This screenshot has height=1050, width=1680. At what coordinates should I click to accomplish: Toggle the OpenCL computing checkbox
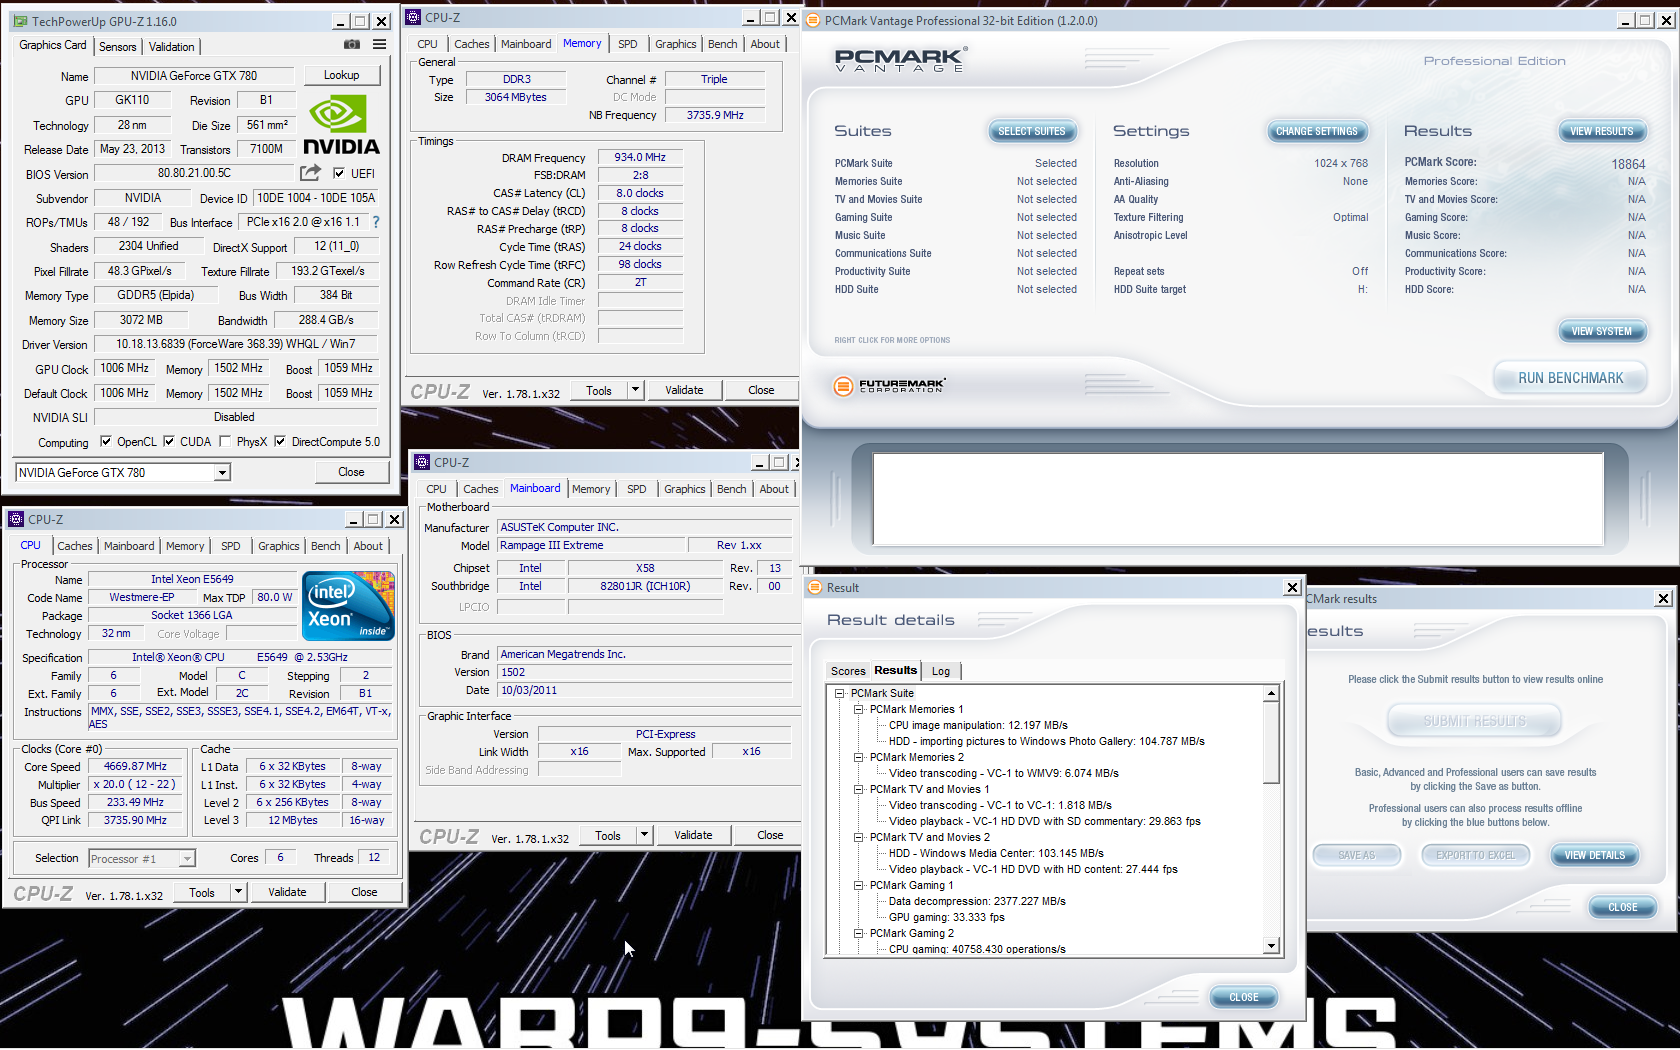[106, 441]
